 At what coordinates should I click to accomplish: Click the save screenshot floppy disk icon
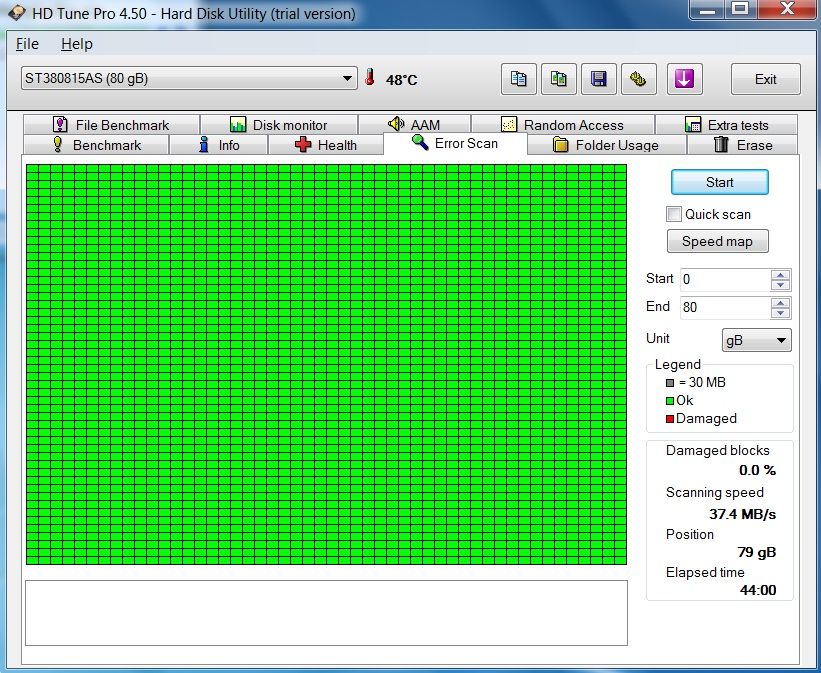coord(598,79)
